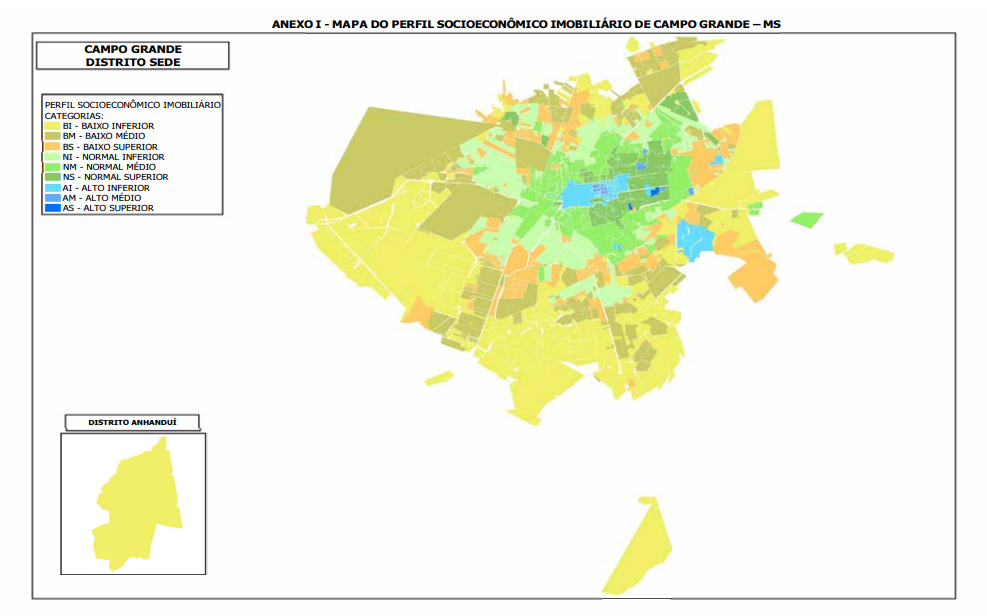Click the 'DISTRITO ANHANDUÍ' label box
987x616 pixels.
tap(132, 422)
